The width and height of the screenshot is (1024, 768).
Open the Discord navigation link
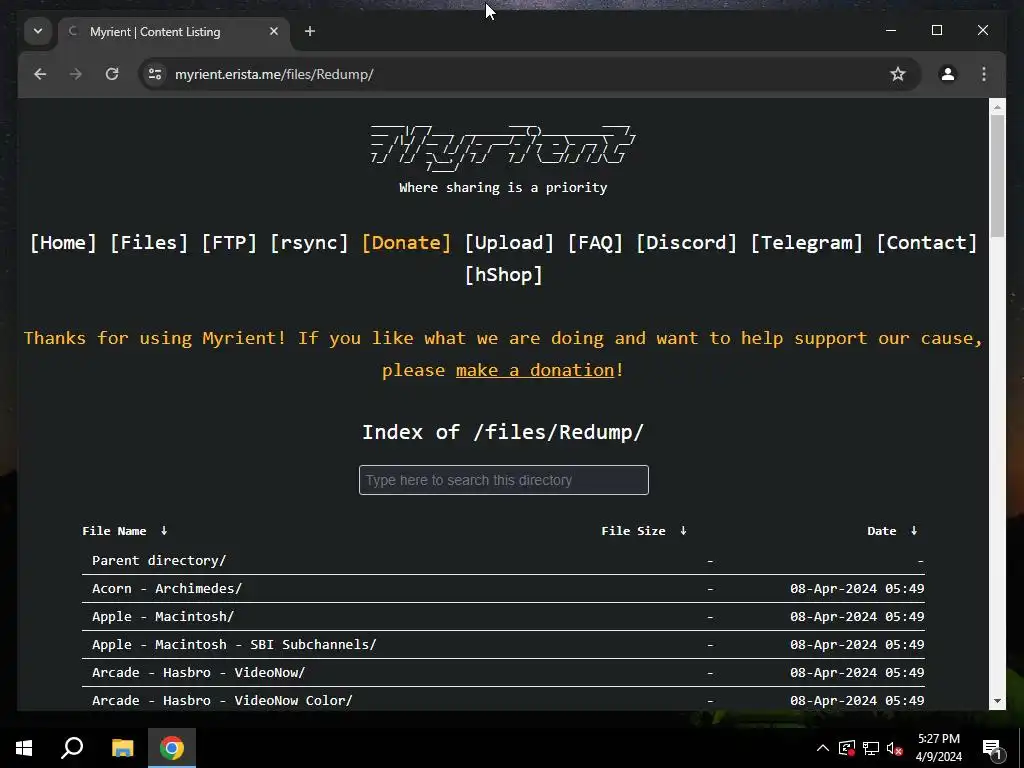686,243
